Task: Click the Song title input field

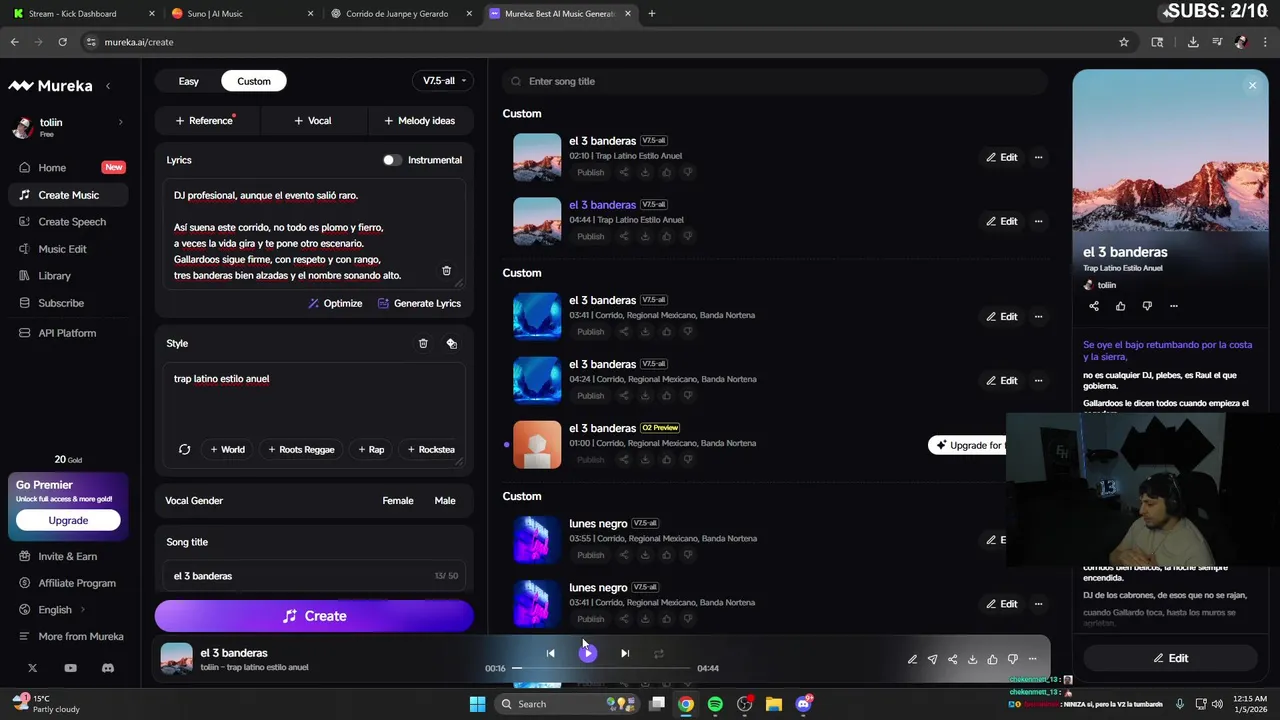Action: tap(314, 576)
